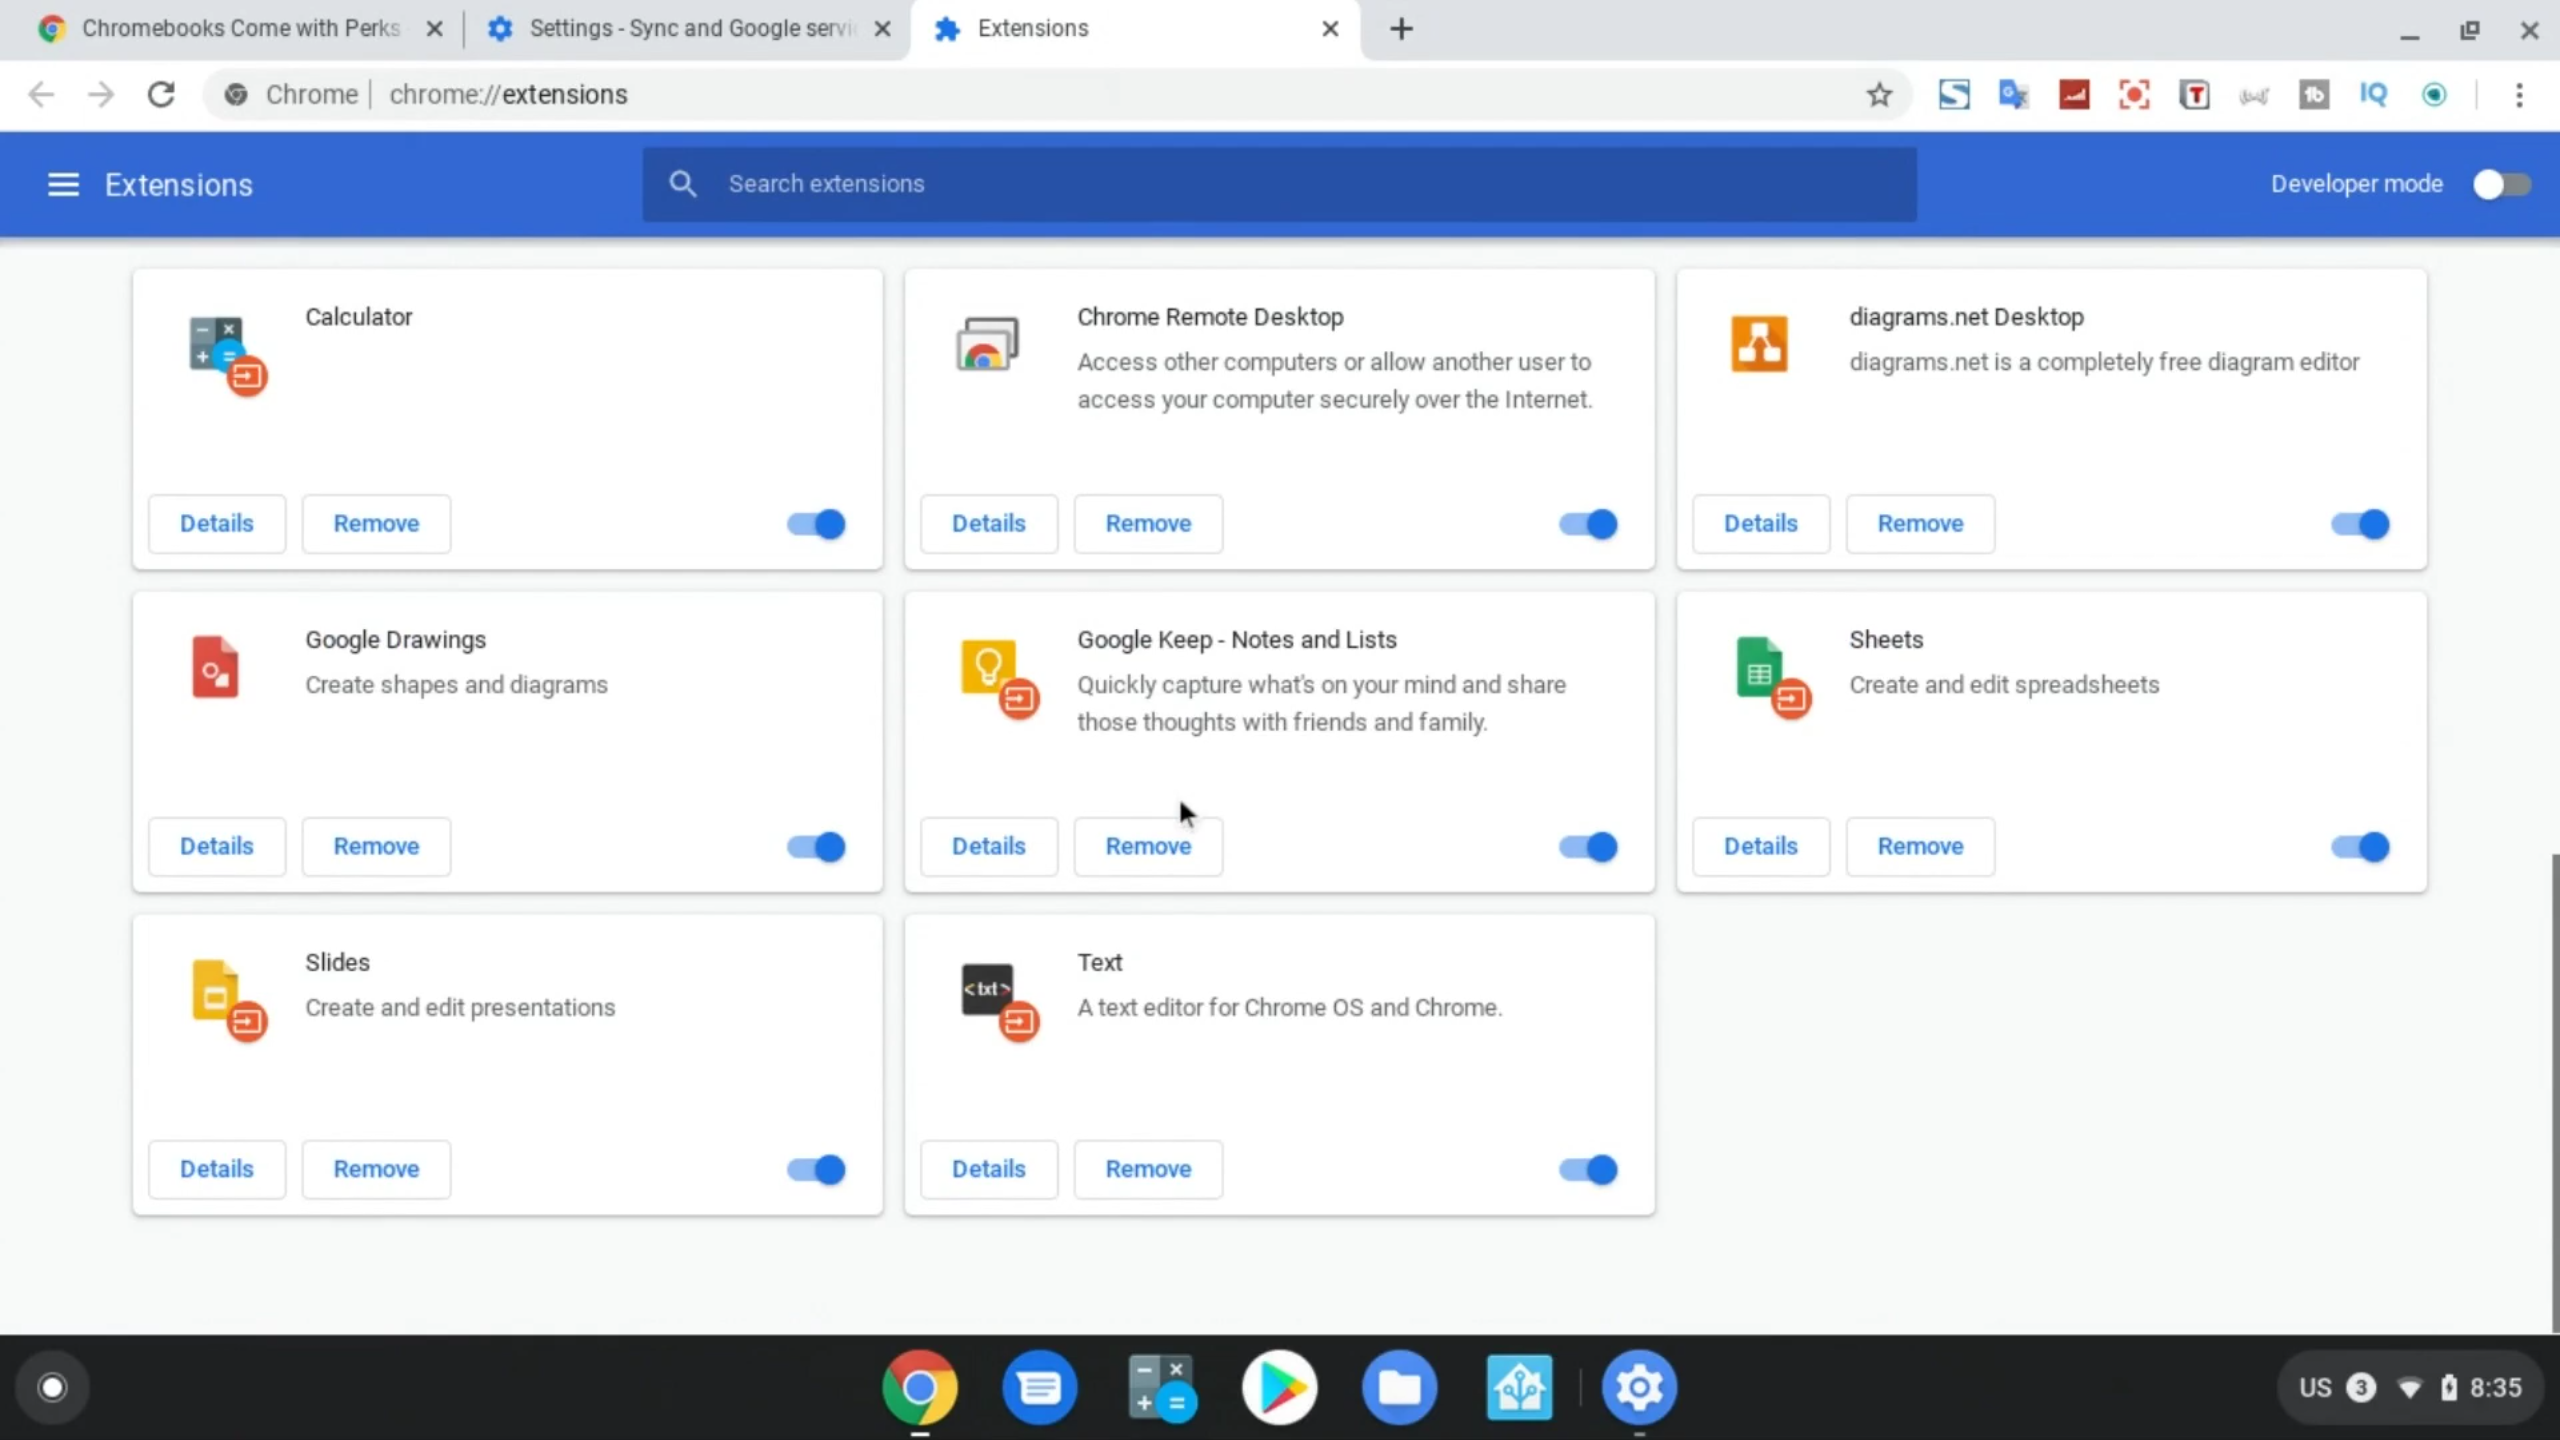Remove the Slides app
The height and width of the screenshot is (1440, 2560).
(x=376, y=1169)
